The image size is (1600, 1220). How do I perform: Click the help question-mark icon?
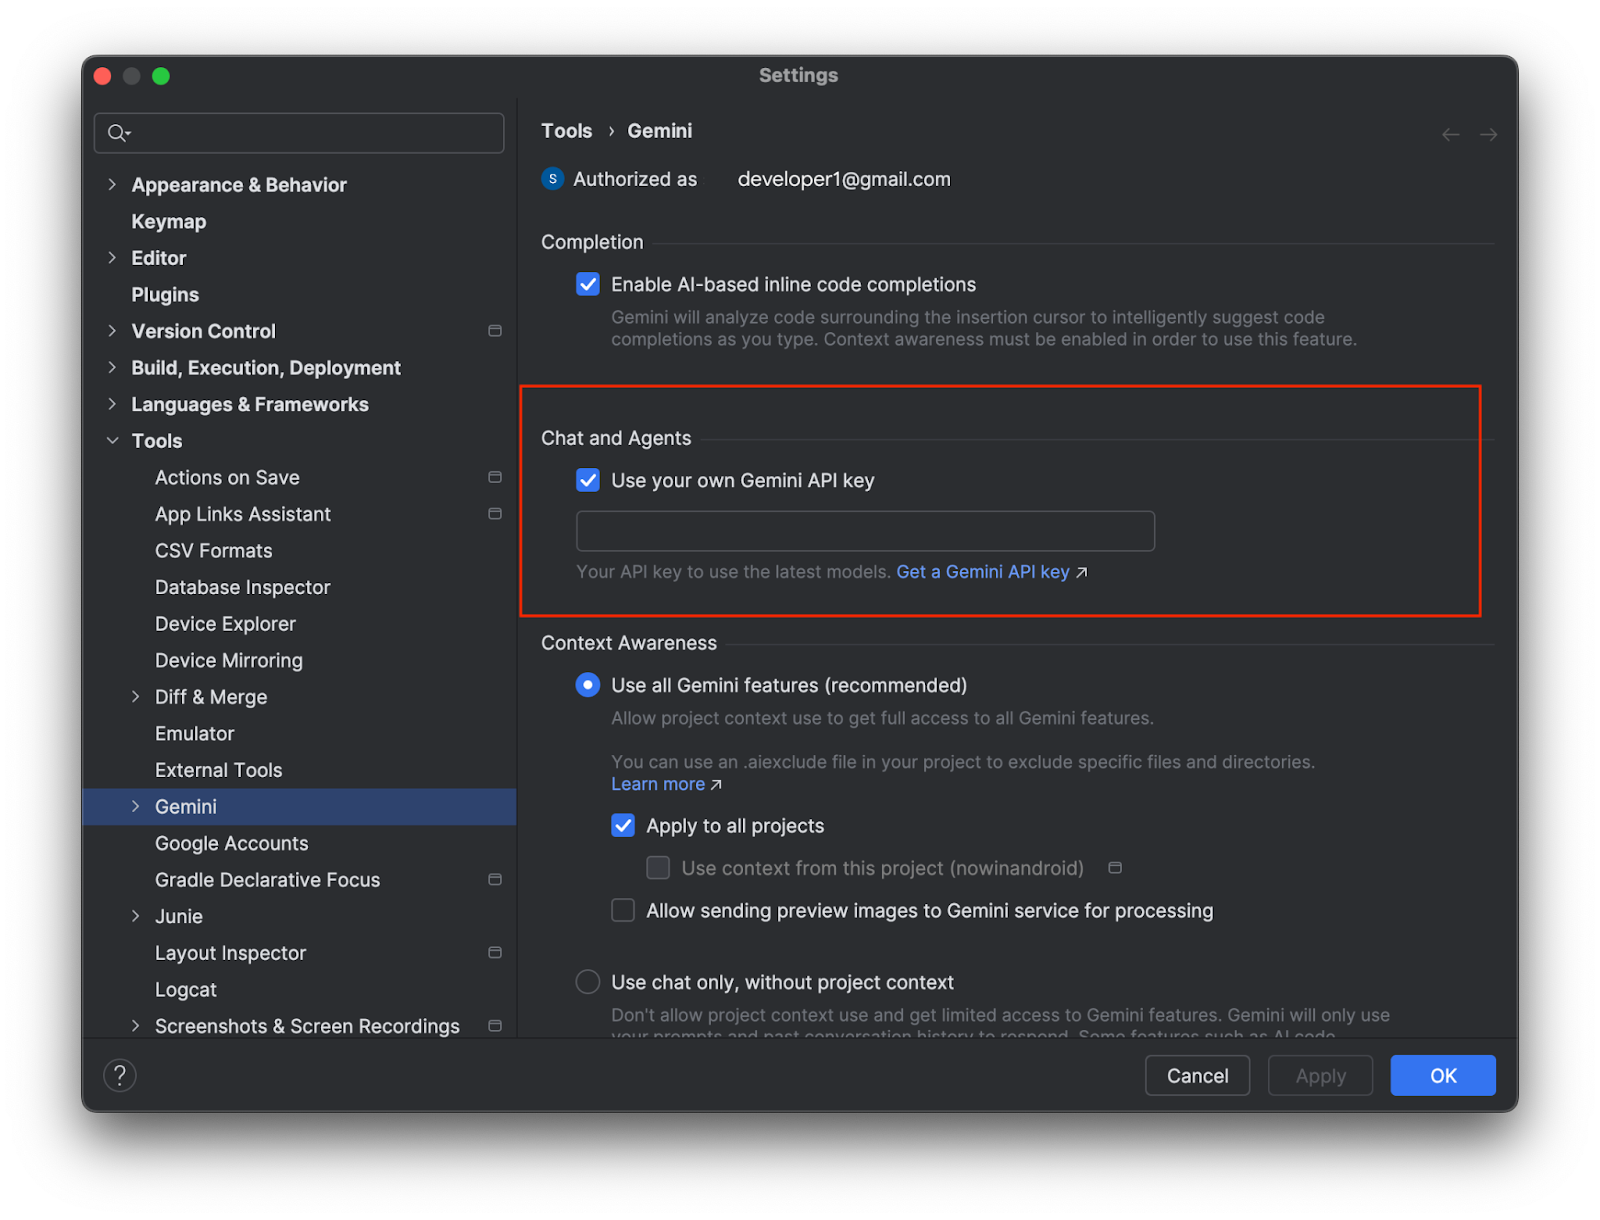(x=120, y=1075)
